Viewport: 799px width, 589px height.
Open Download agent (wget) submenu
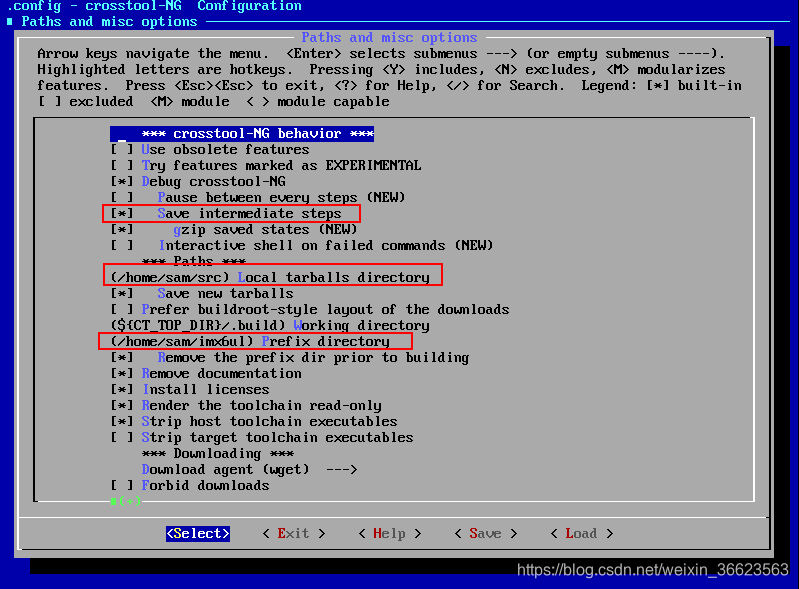[250, 469]
